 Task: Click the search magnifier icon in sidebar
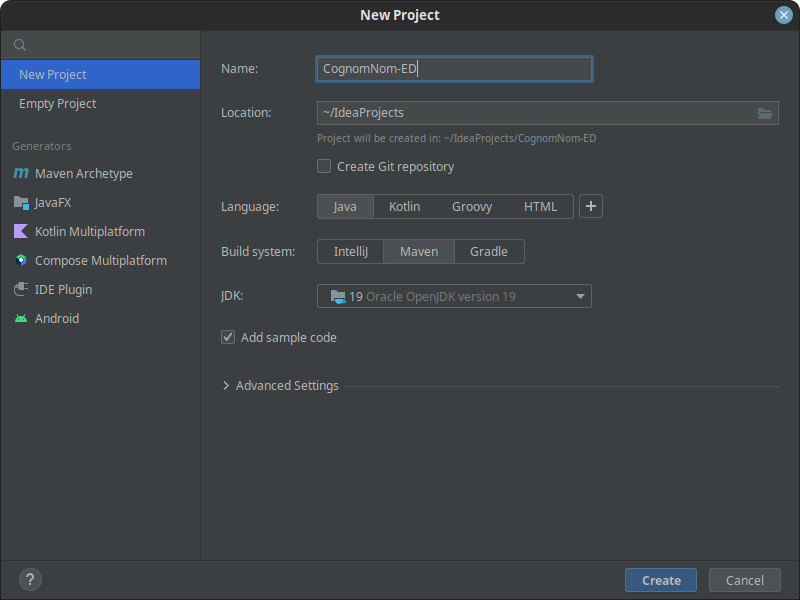(20, 45)
